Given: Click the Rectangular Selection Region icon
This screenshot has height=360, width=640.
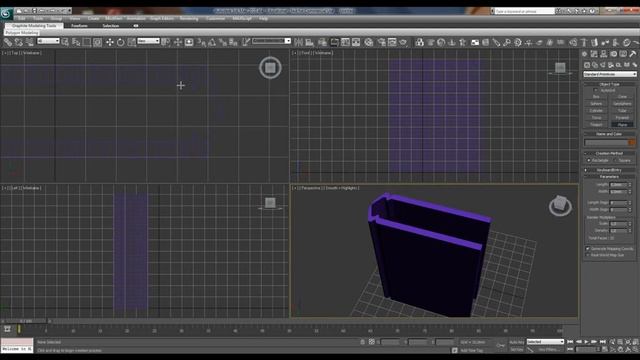Looking at the screenshot, I should pyautogui.click(x=87, y=42).
